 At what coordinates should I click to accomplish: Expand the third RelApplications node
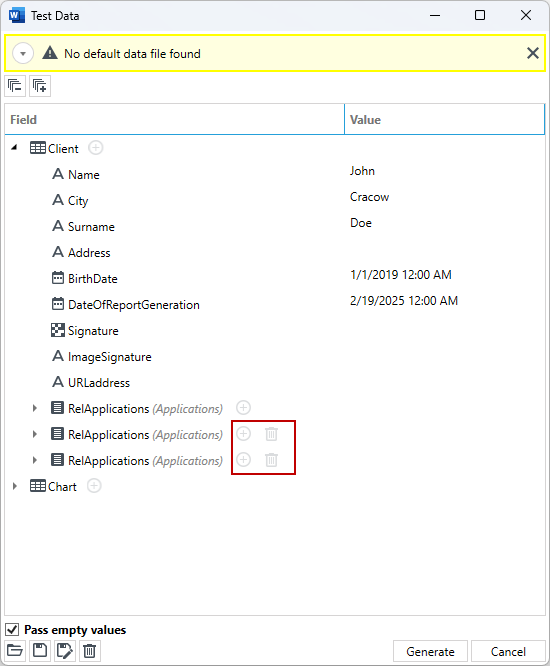(x=35, y=460)
